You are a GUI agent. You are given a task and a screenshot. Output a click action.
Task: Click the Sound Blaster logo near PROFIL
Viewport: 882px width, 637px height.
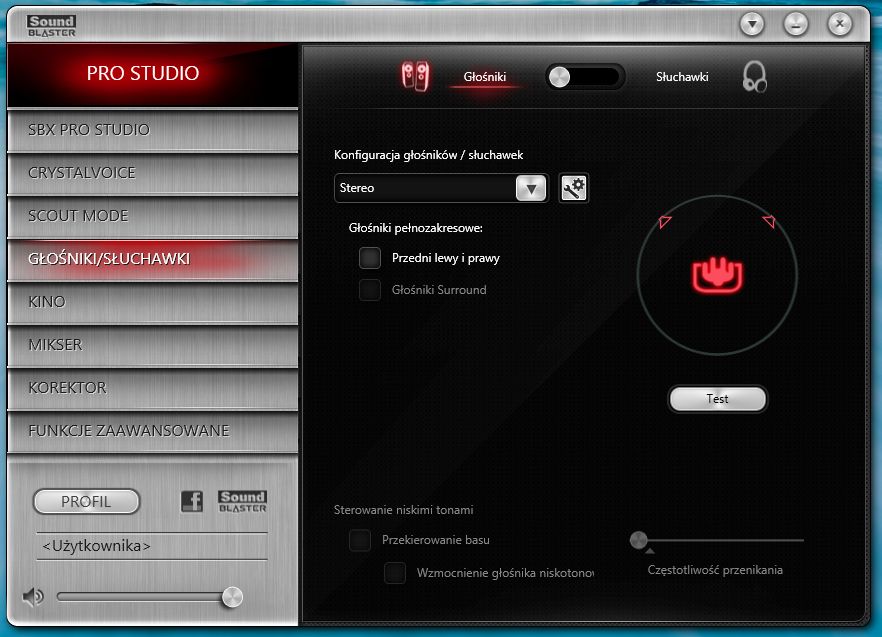click(242, 501)
